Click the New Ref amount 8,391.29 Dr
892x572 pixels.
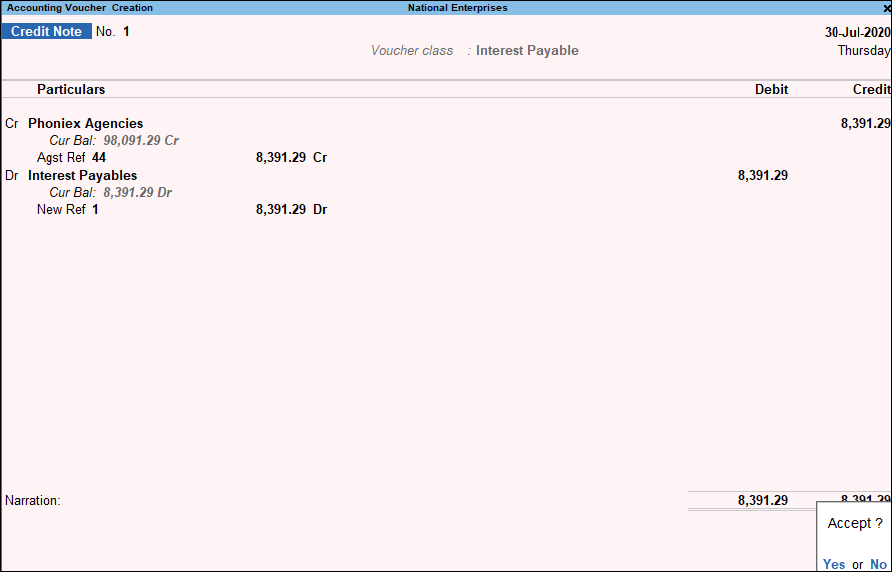pyautogui.click(x=291, y=209)
